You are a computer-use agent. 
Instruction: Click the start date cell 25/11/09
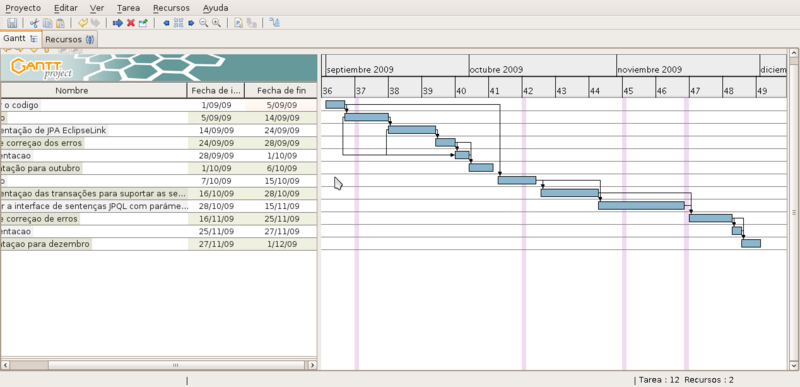point(216,231)
